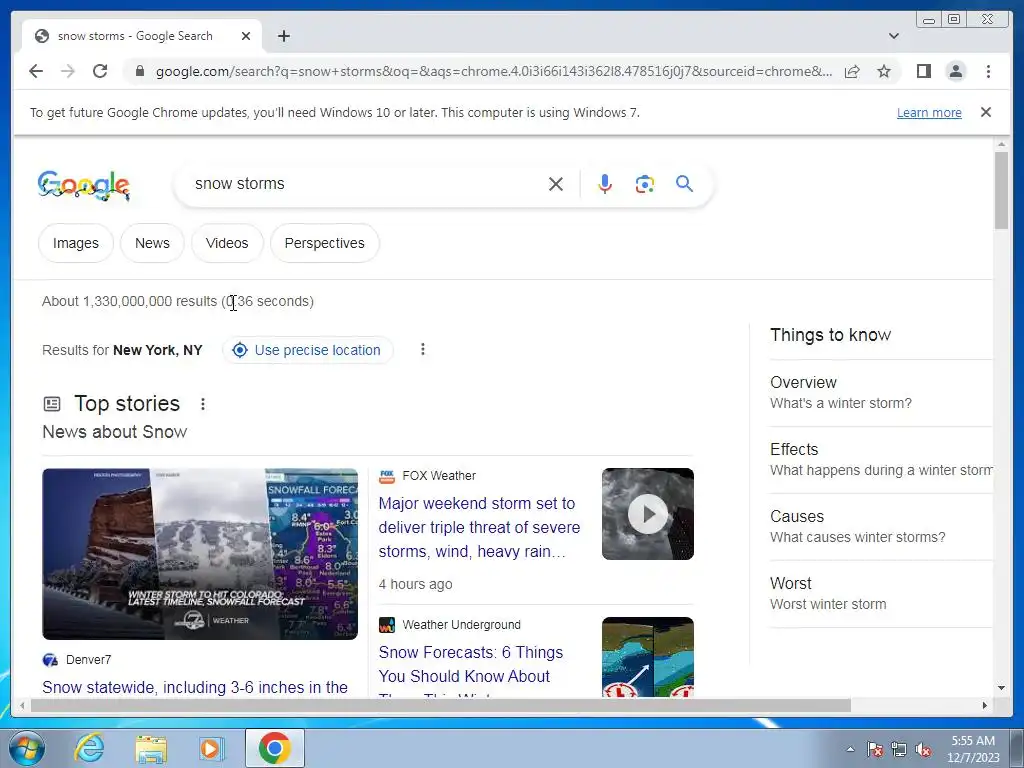Viewport: 1024px width, 768px height.
Task: Open the Windows Start menu
Action: tap(27, 748)
